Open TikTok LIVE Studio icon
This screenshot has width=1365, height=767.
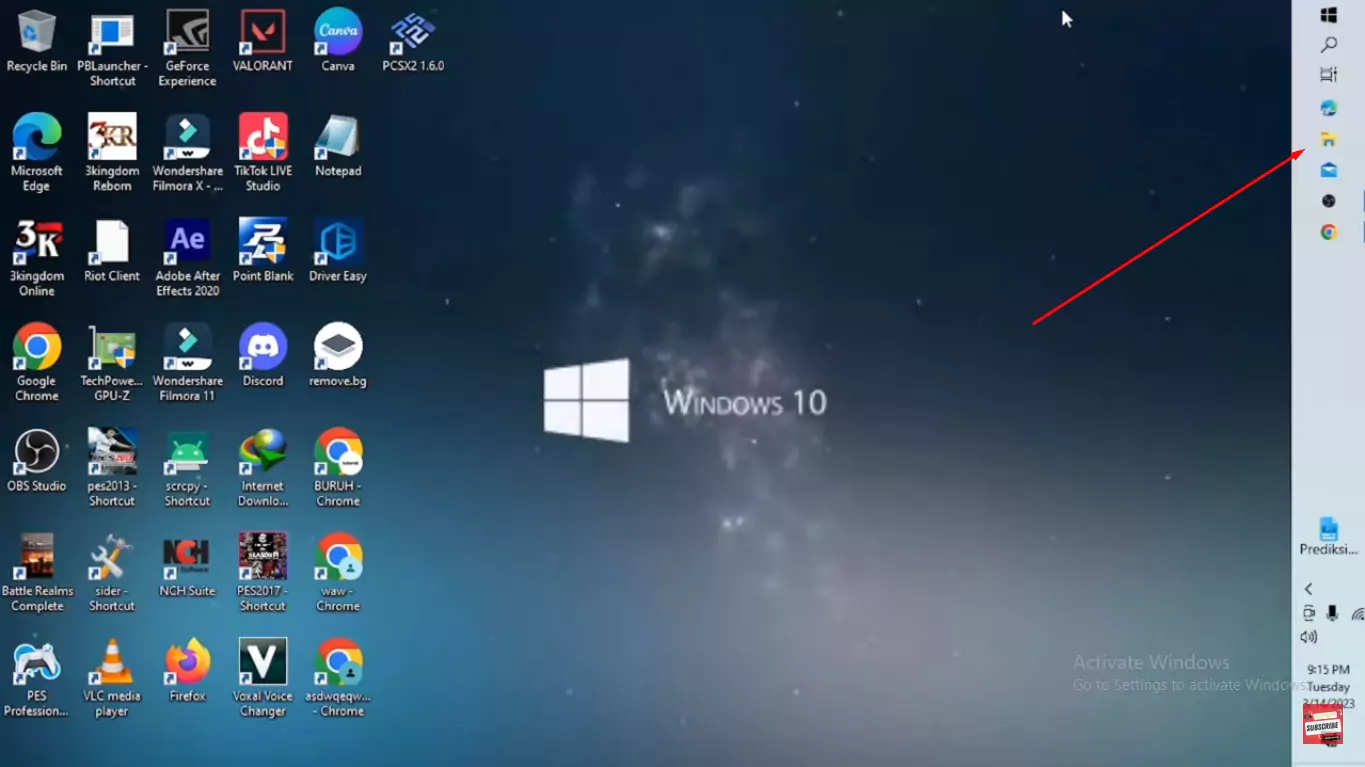coord(263,154)
